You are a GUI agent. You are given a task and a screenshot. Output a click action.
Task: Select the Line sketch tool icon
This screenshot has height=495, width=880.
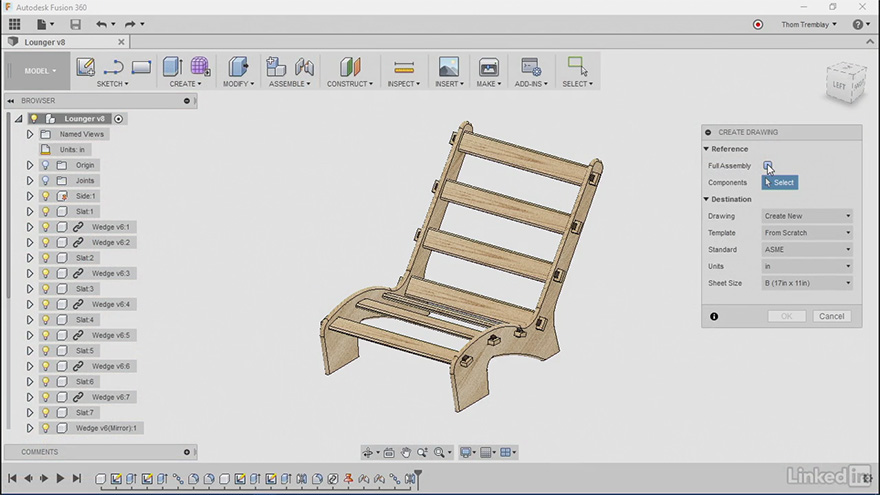click(113, 67)
